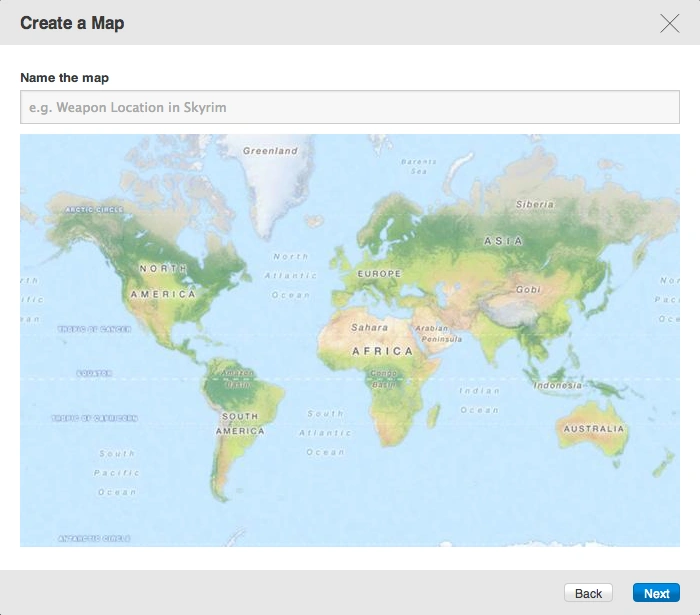Click the Siberia label on the map
Screen dimensions: 700x615
[x=534, y=204]
